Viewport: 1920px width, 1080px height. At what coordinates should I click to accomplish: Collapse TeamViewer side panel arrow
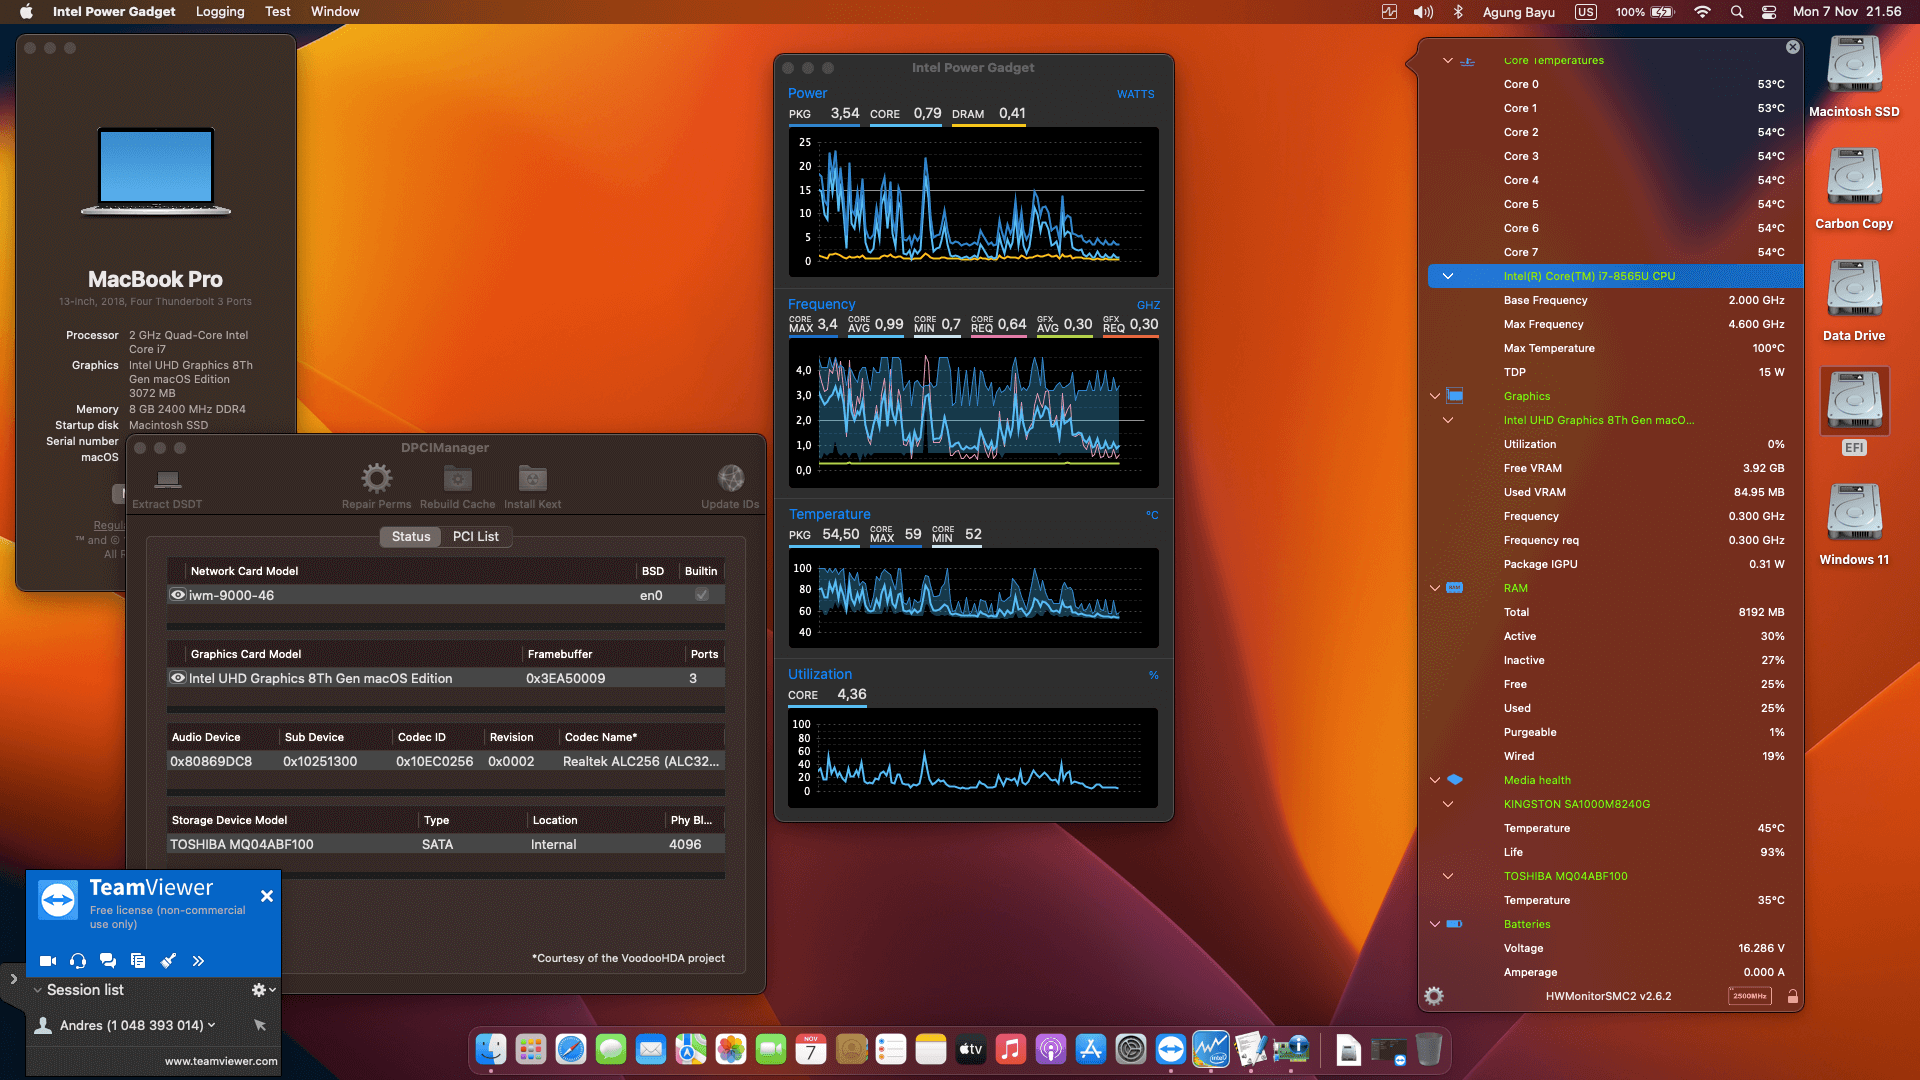point(13,979)
